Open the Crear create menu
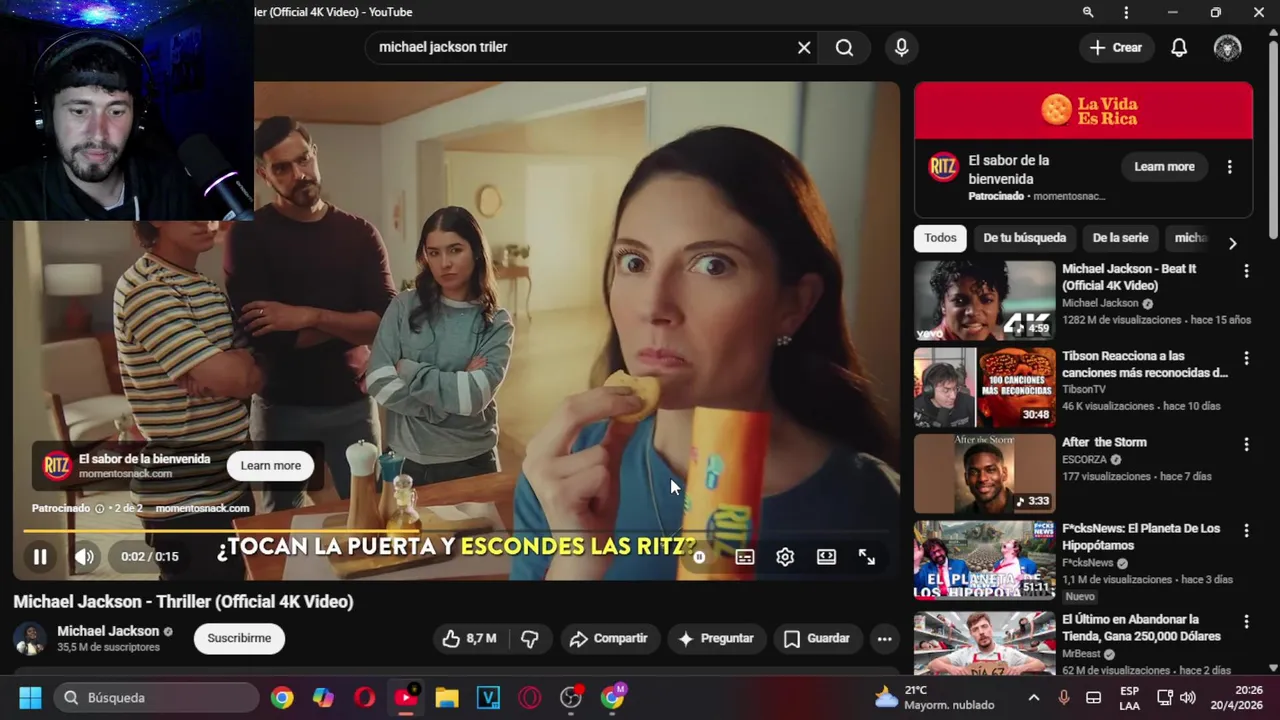The image size is (1280, 720). point(1116,47)
